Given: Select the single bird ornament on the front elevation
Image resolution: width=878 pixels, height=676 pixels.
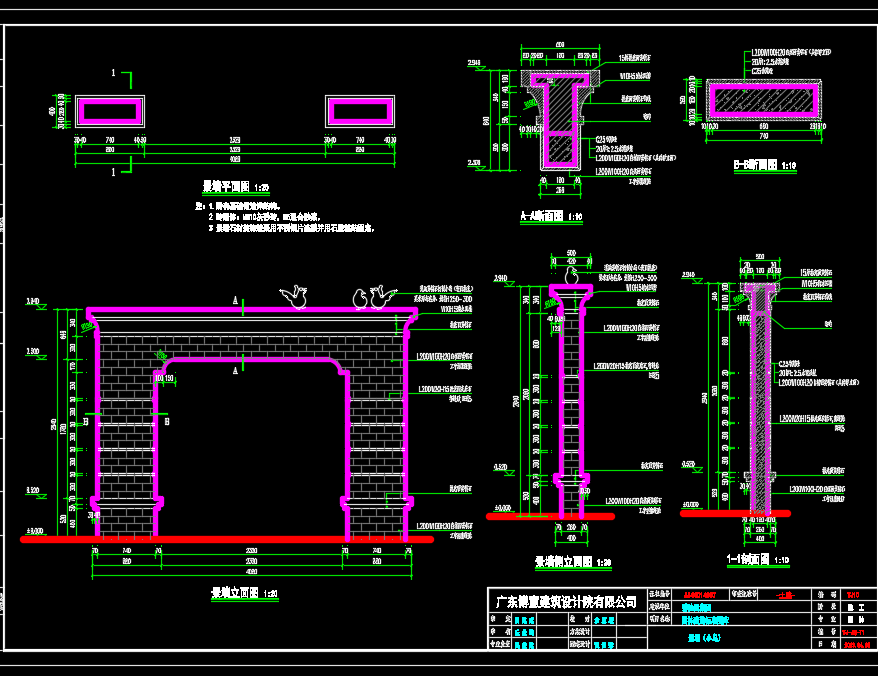Looking at the screenshot, I should pos(295,297).
